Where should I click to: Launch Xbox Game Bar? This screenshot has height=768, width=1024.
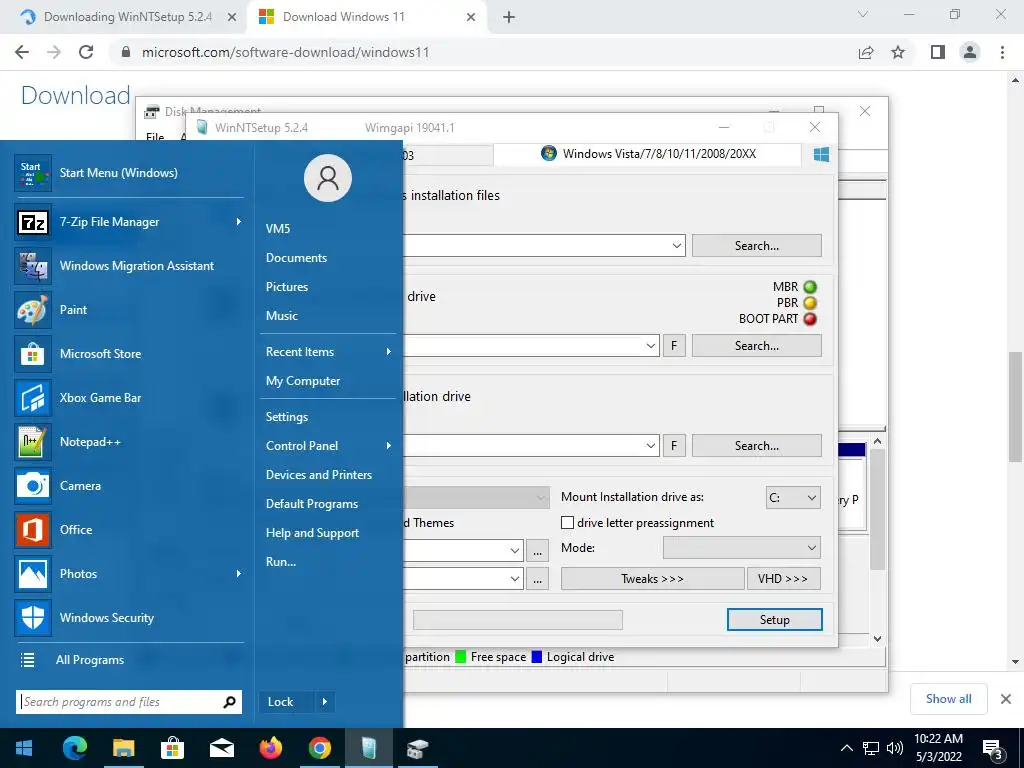(129, 398)
